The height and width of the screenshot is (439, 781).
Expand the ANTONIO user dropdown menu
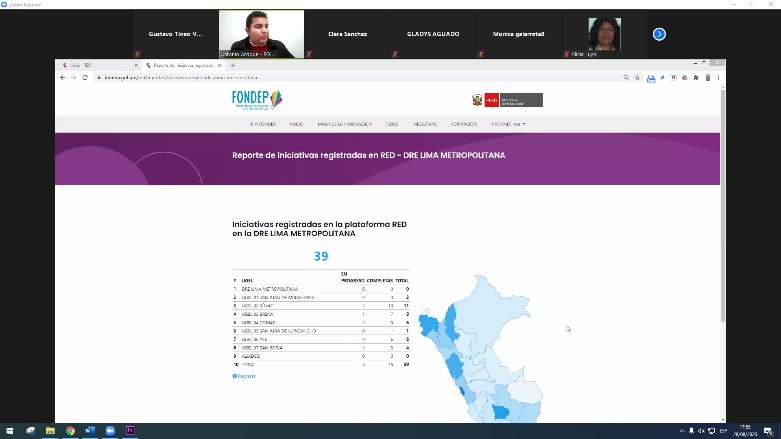tap(508, 124)
